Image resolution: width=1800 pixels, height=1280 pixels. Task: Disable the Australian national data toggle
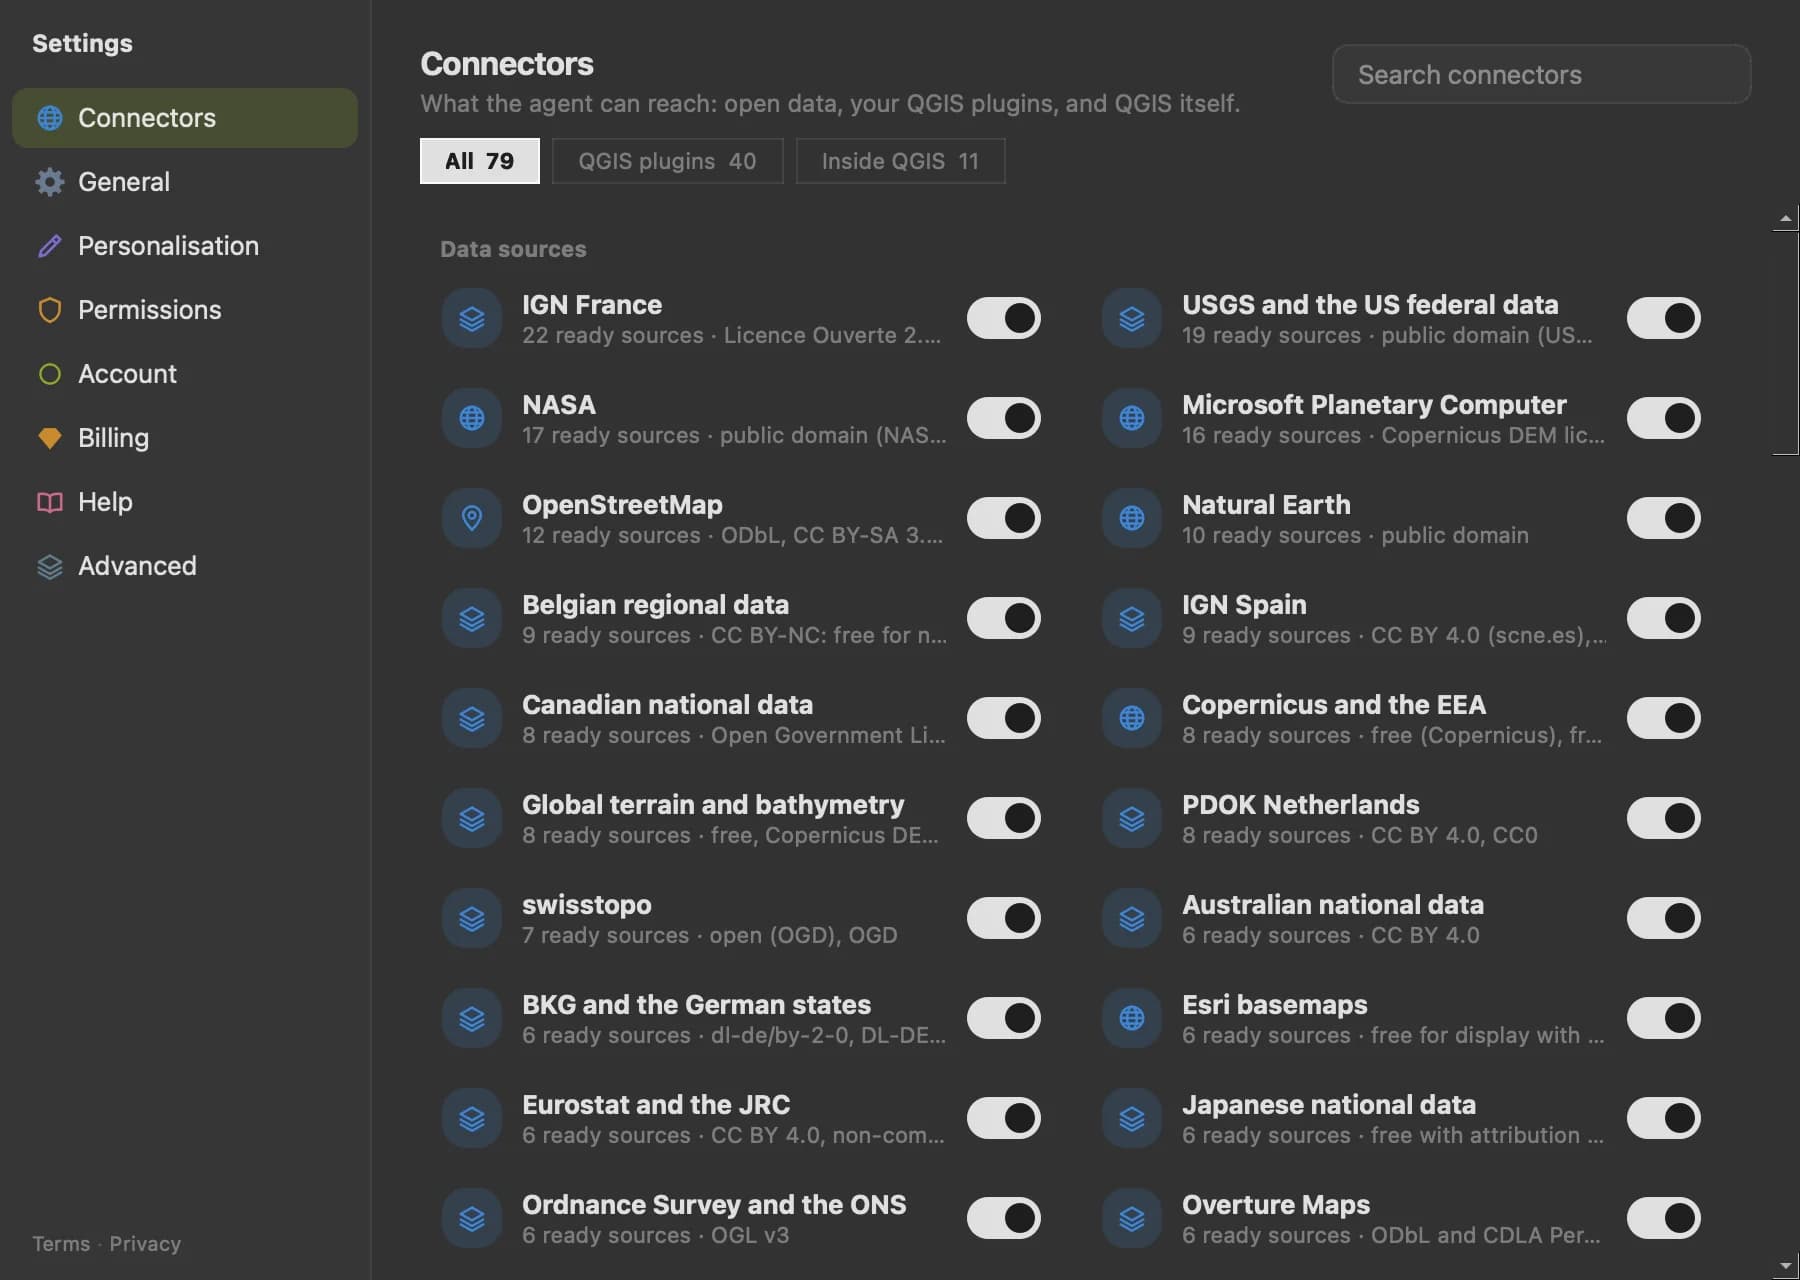[1664, 918]
